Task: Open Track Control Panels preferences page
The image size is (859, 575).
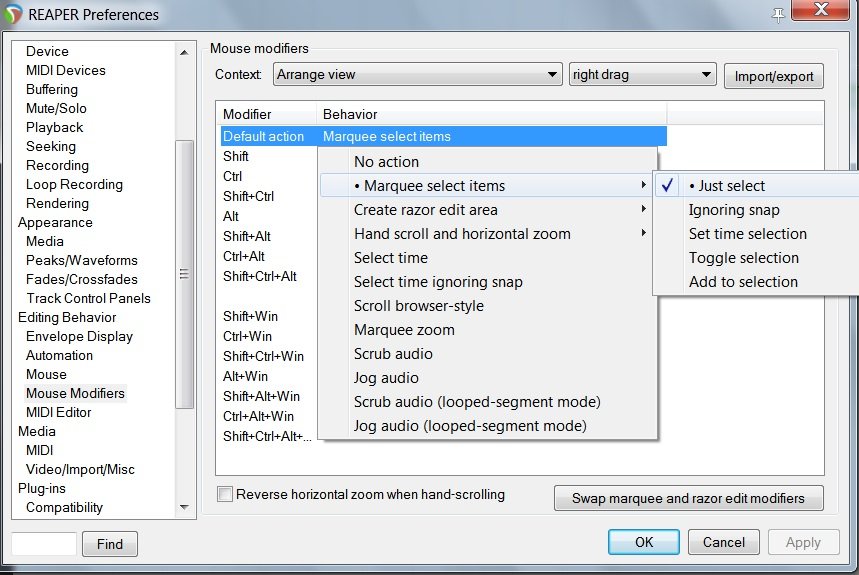Action: [88, 298]
